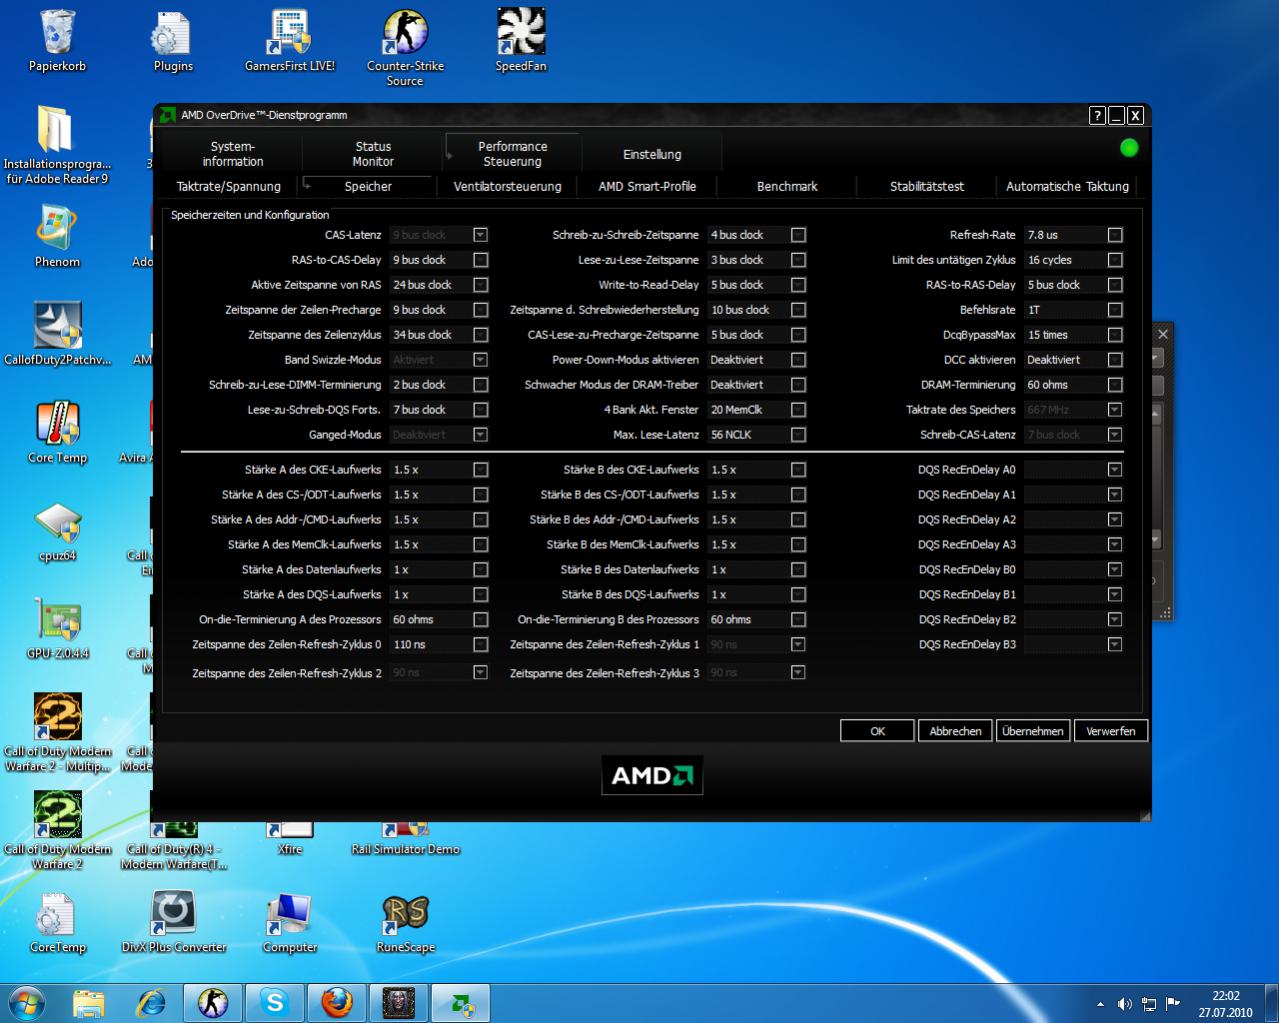Open the SpeedFan desktop shortcut
The height and width of the screenshot is (1023, 1279).
pyautogui.click(x=521, y=40)
